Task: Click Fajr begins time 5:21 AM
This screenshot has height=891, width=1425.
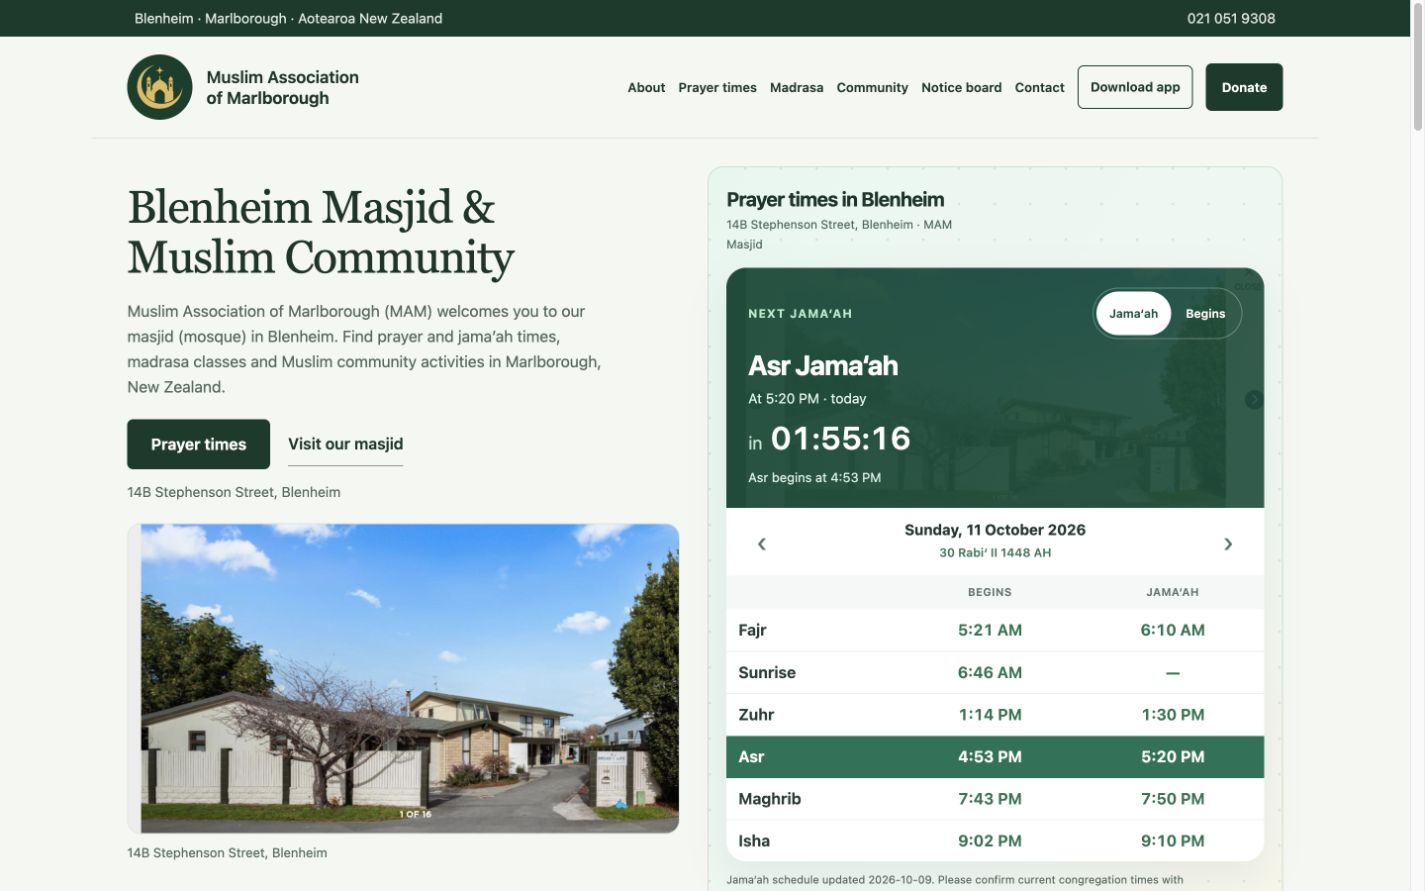Action: [x=989, y=630]
